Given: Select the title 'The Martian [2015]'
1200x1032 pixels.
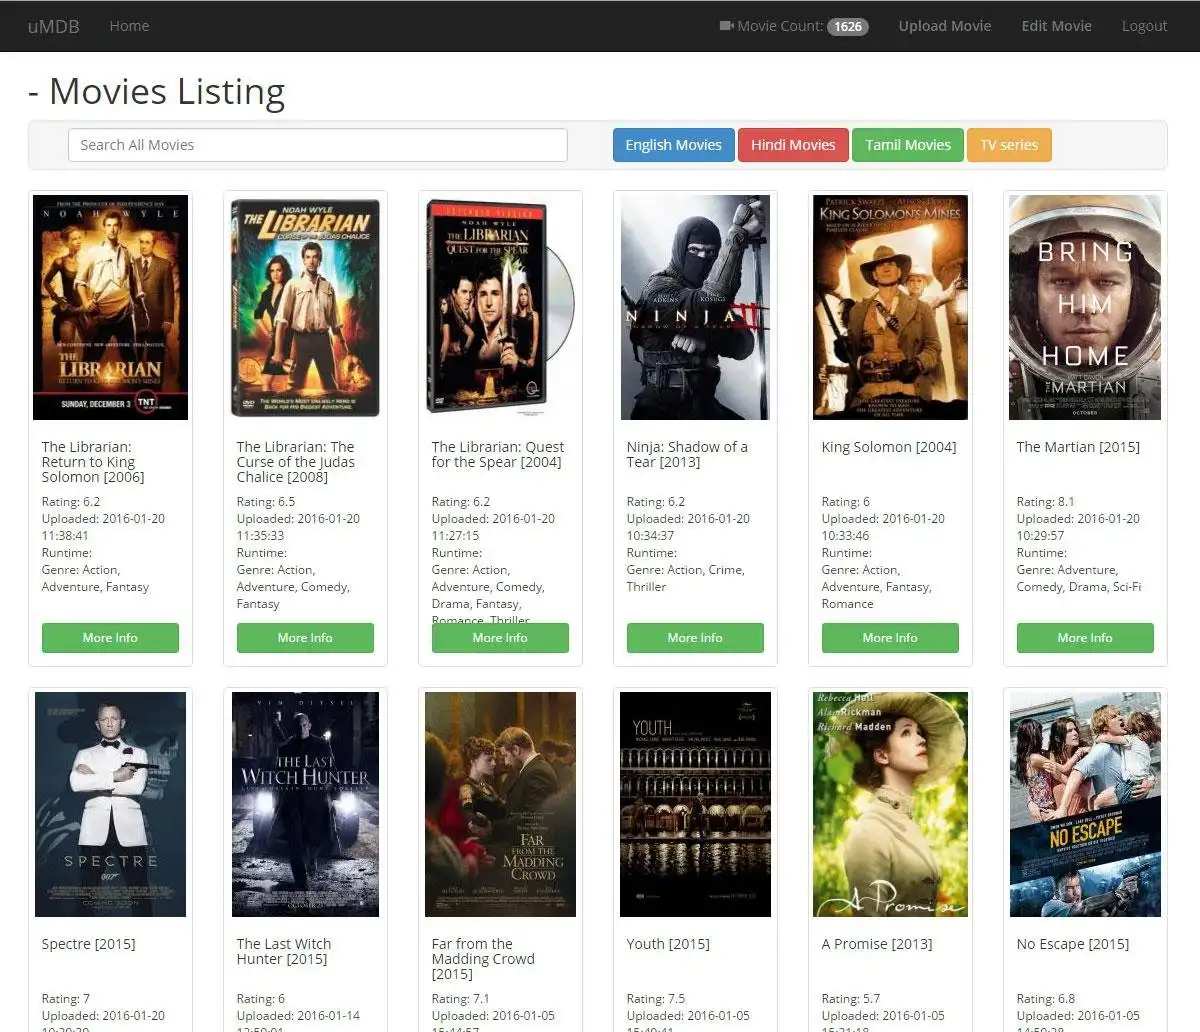Looking at the screenshot, I should pos(1078,447).
